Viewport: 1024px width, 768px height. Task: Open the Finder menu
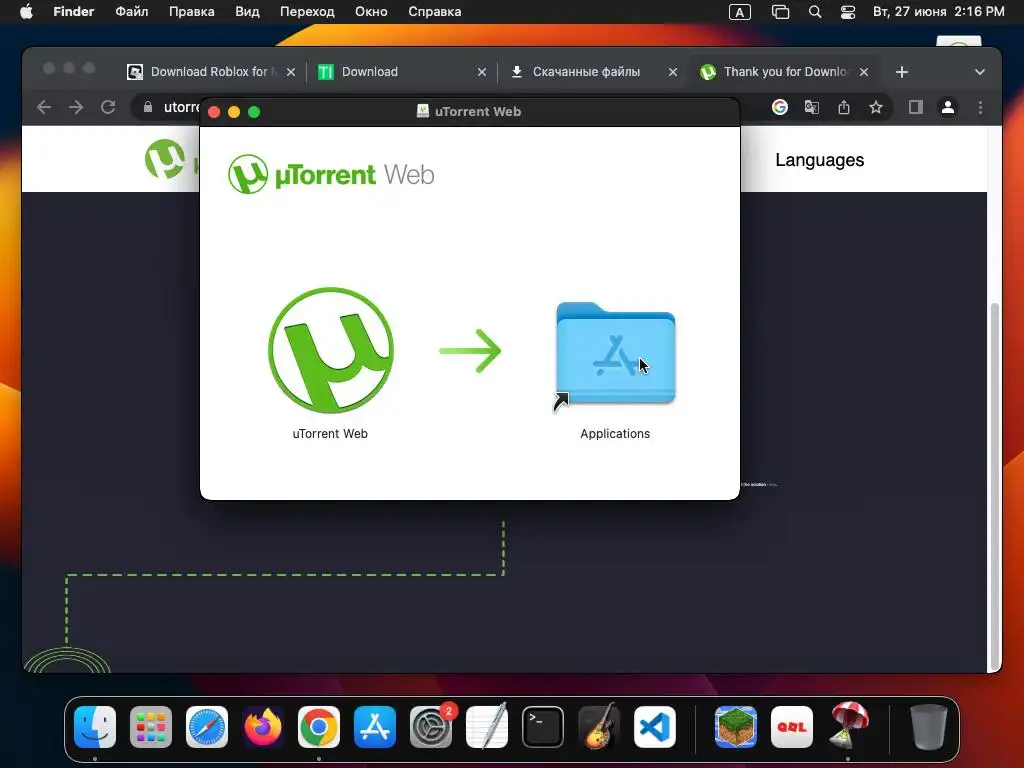click(x=74, y=12)
